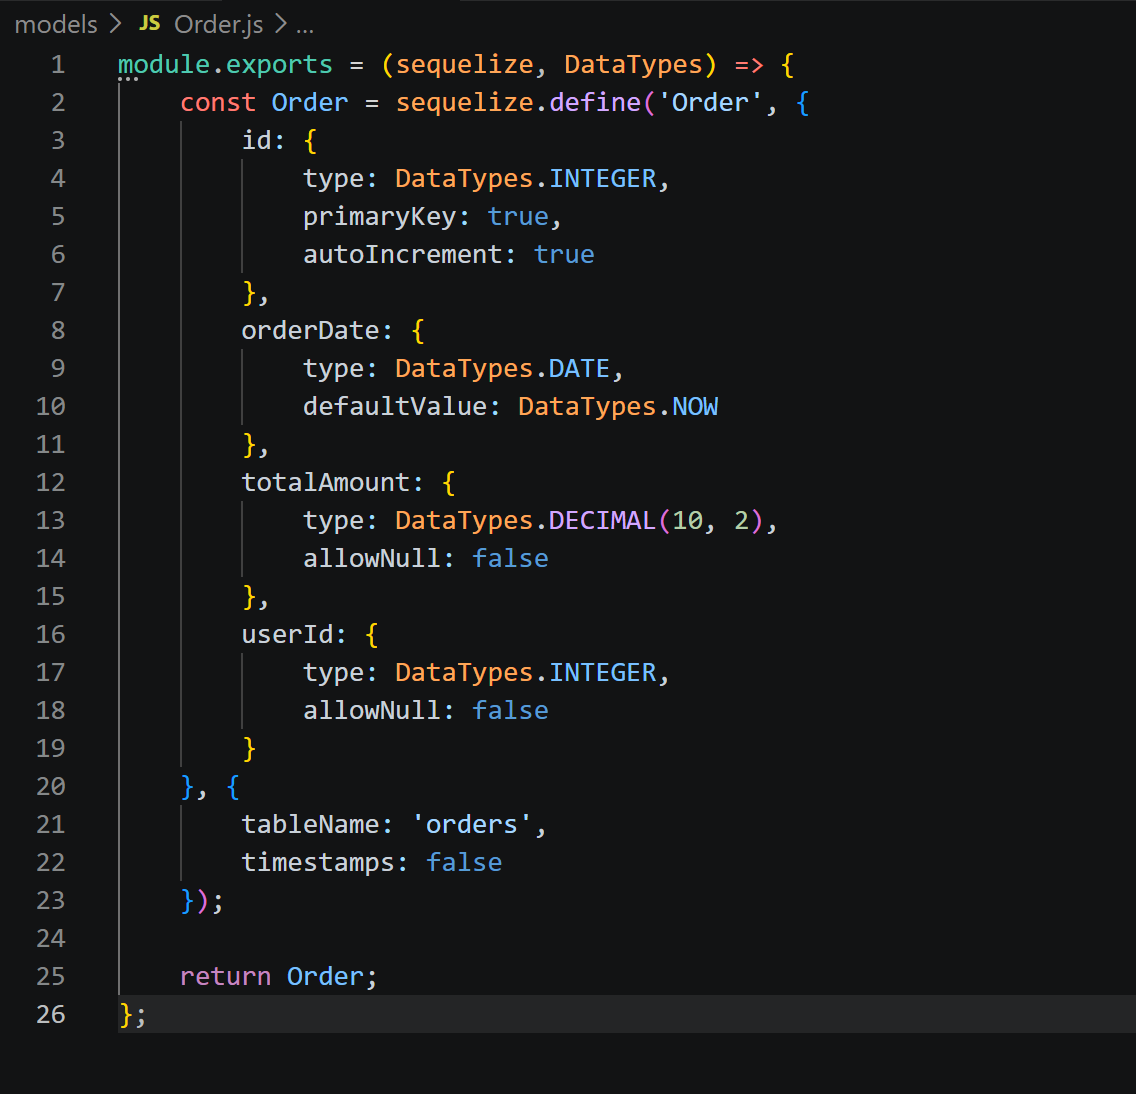1136x1094 pixels.
Task: Click the chevron following Order.js
Action: click(x=281, y=24)
